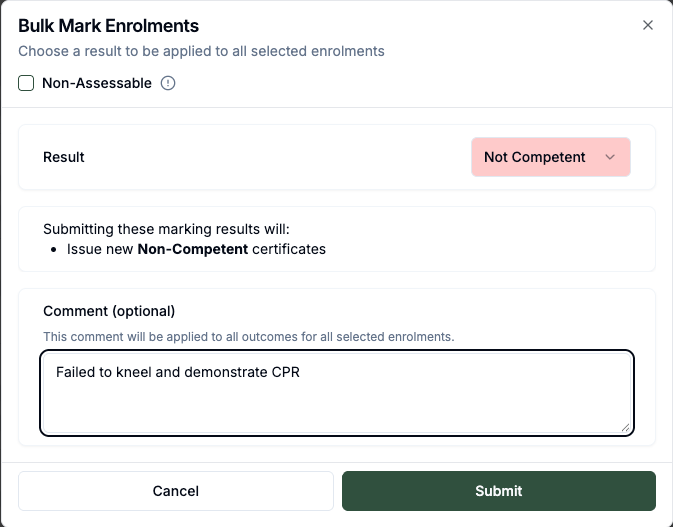This screenshot has width=673, height=527.
Task: Expand the Result chevron arrow
Action: [x=610, y=157]
